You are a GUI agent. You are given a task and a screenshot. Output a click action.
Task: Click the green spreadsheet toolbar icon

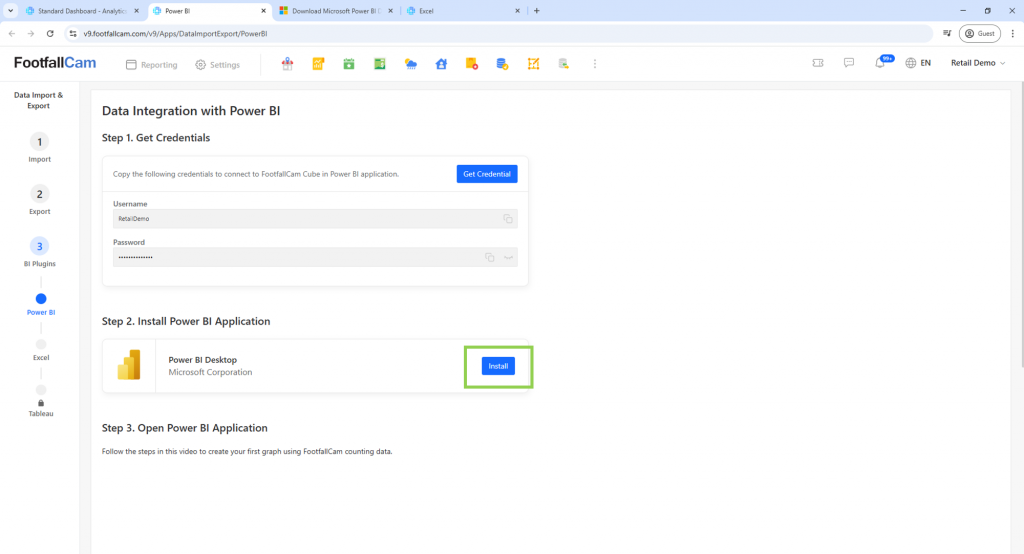click(379, 63)
